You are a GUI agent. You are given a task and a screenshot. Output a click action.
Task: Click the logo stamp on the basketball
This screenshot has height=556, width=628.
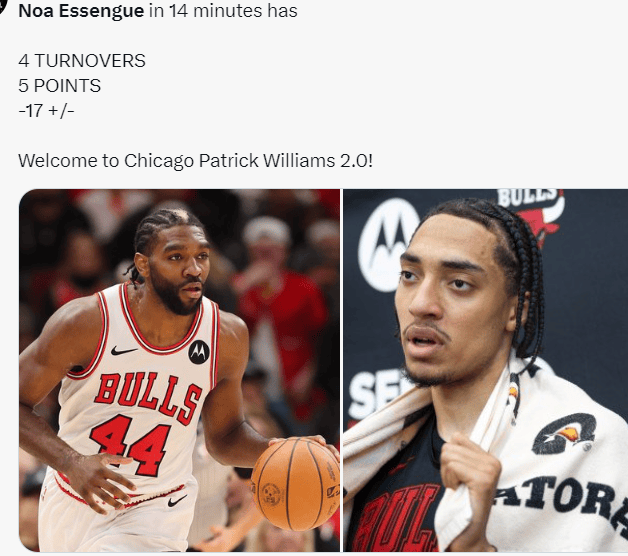tap(272, 494)
